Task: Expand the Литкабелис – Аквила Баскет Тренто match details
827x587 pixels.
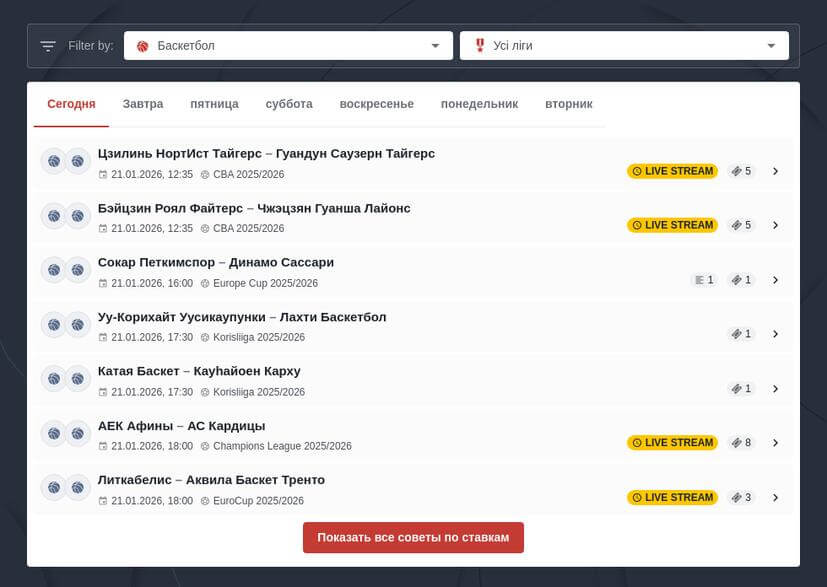Action: point(776,496)
